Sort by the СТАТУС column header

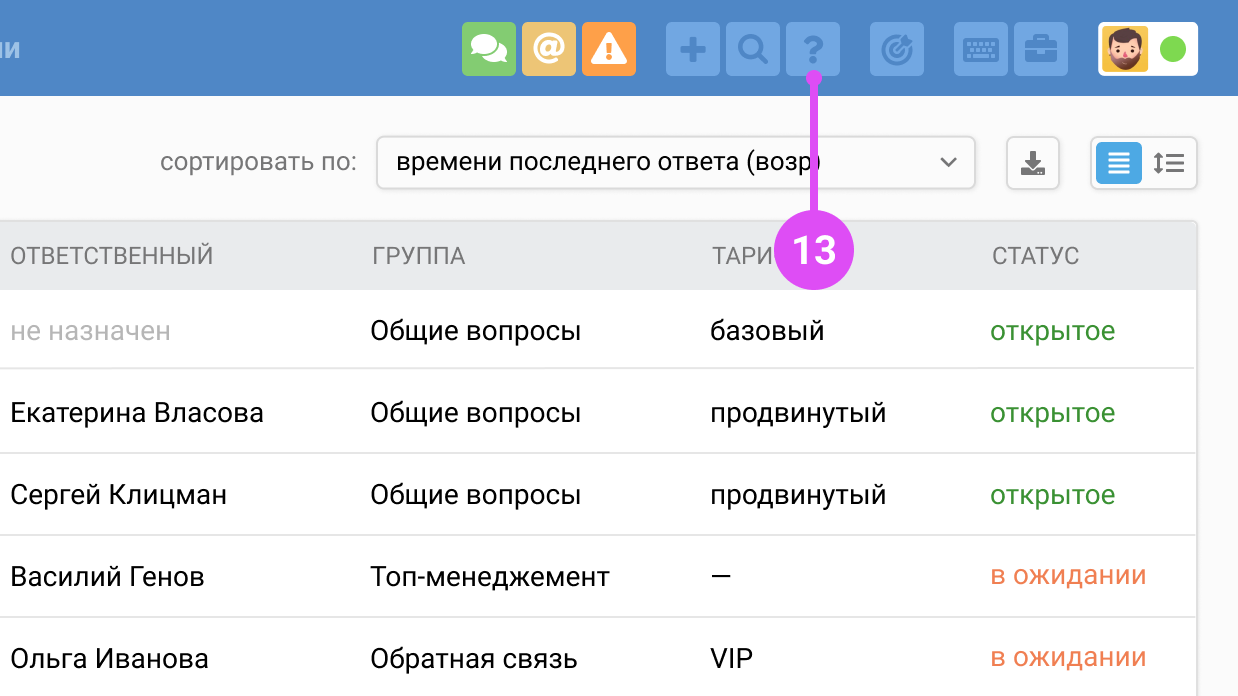tap(1035, 255)
